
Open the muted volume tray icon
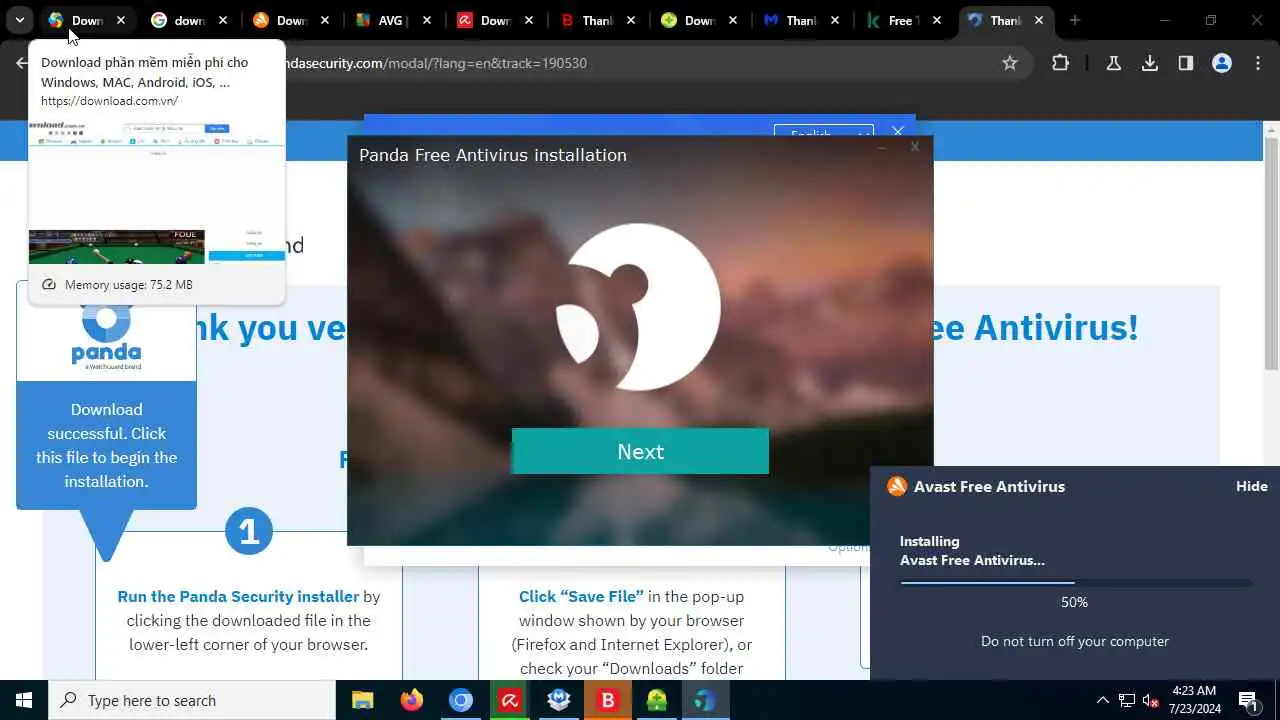point(1150,700)
